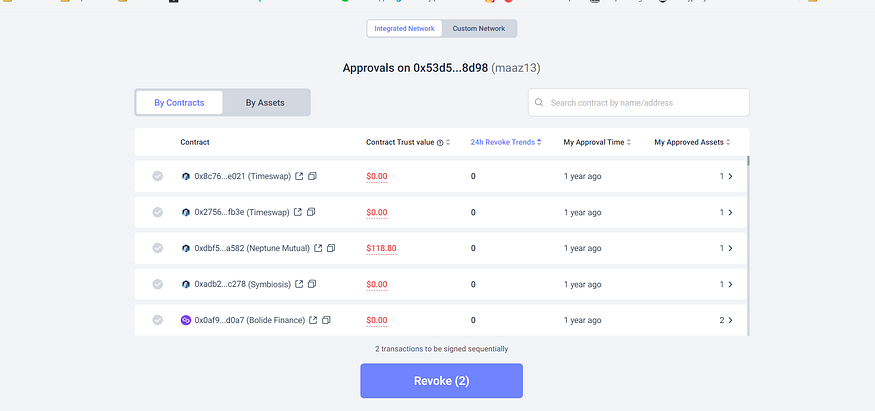Open external link icon for Neptune Mutual
Screen dimensions: 875x411
[318, 248]
